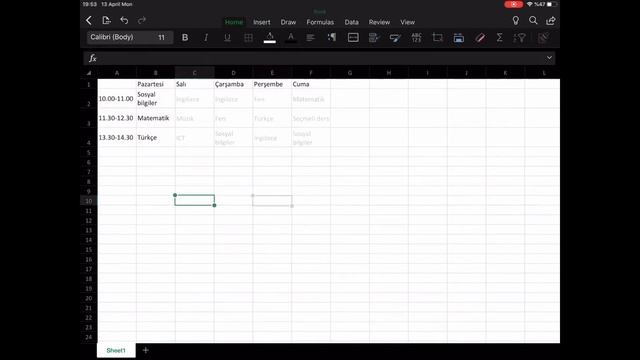Tap the Wrap Text icon
Viewport: 640px width, 360px height.
(x=332, y=38)
